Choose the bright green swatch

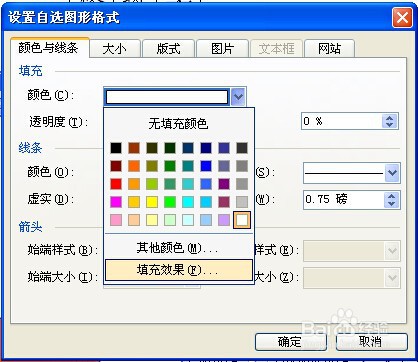170,202
